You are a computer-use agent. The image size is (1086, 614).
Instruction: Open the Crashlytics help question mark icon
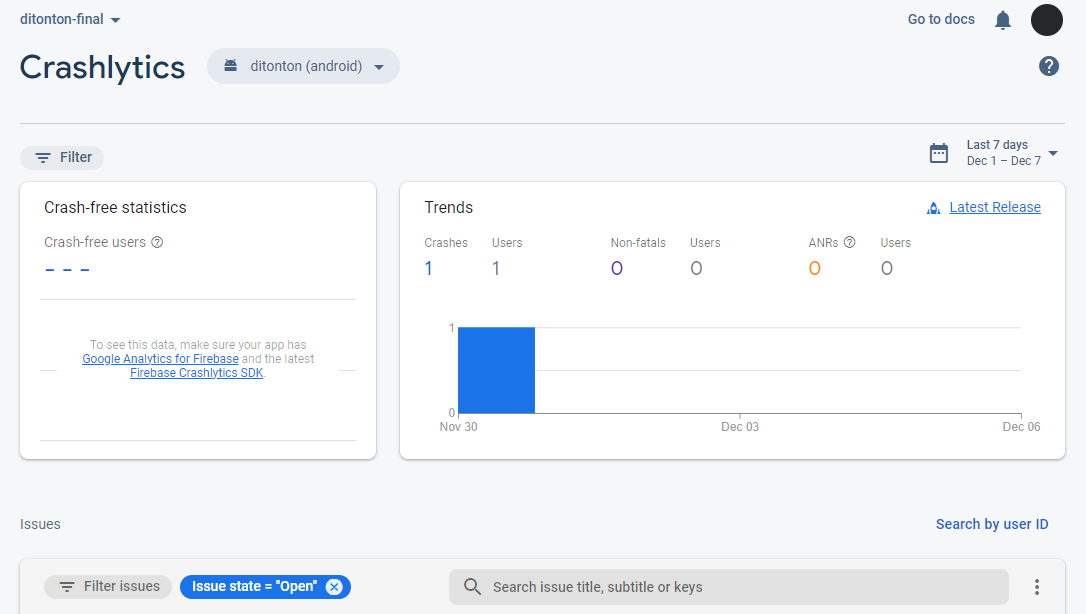pyautogui.click(x=1048, y=66)
